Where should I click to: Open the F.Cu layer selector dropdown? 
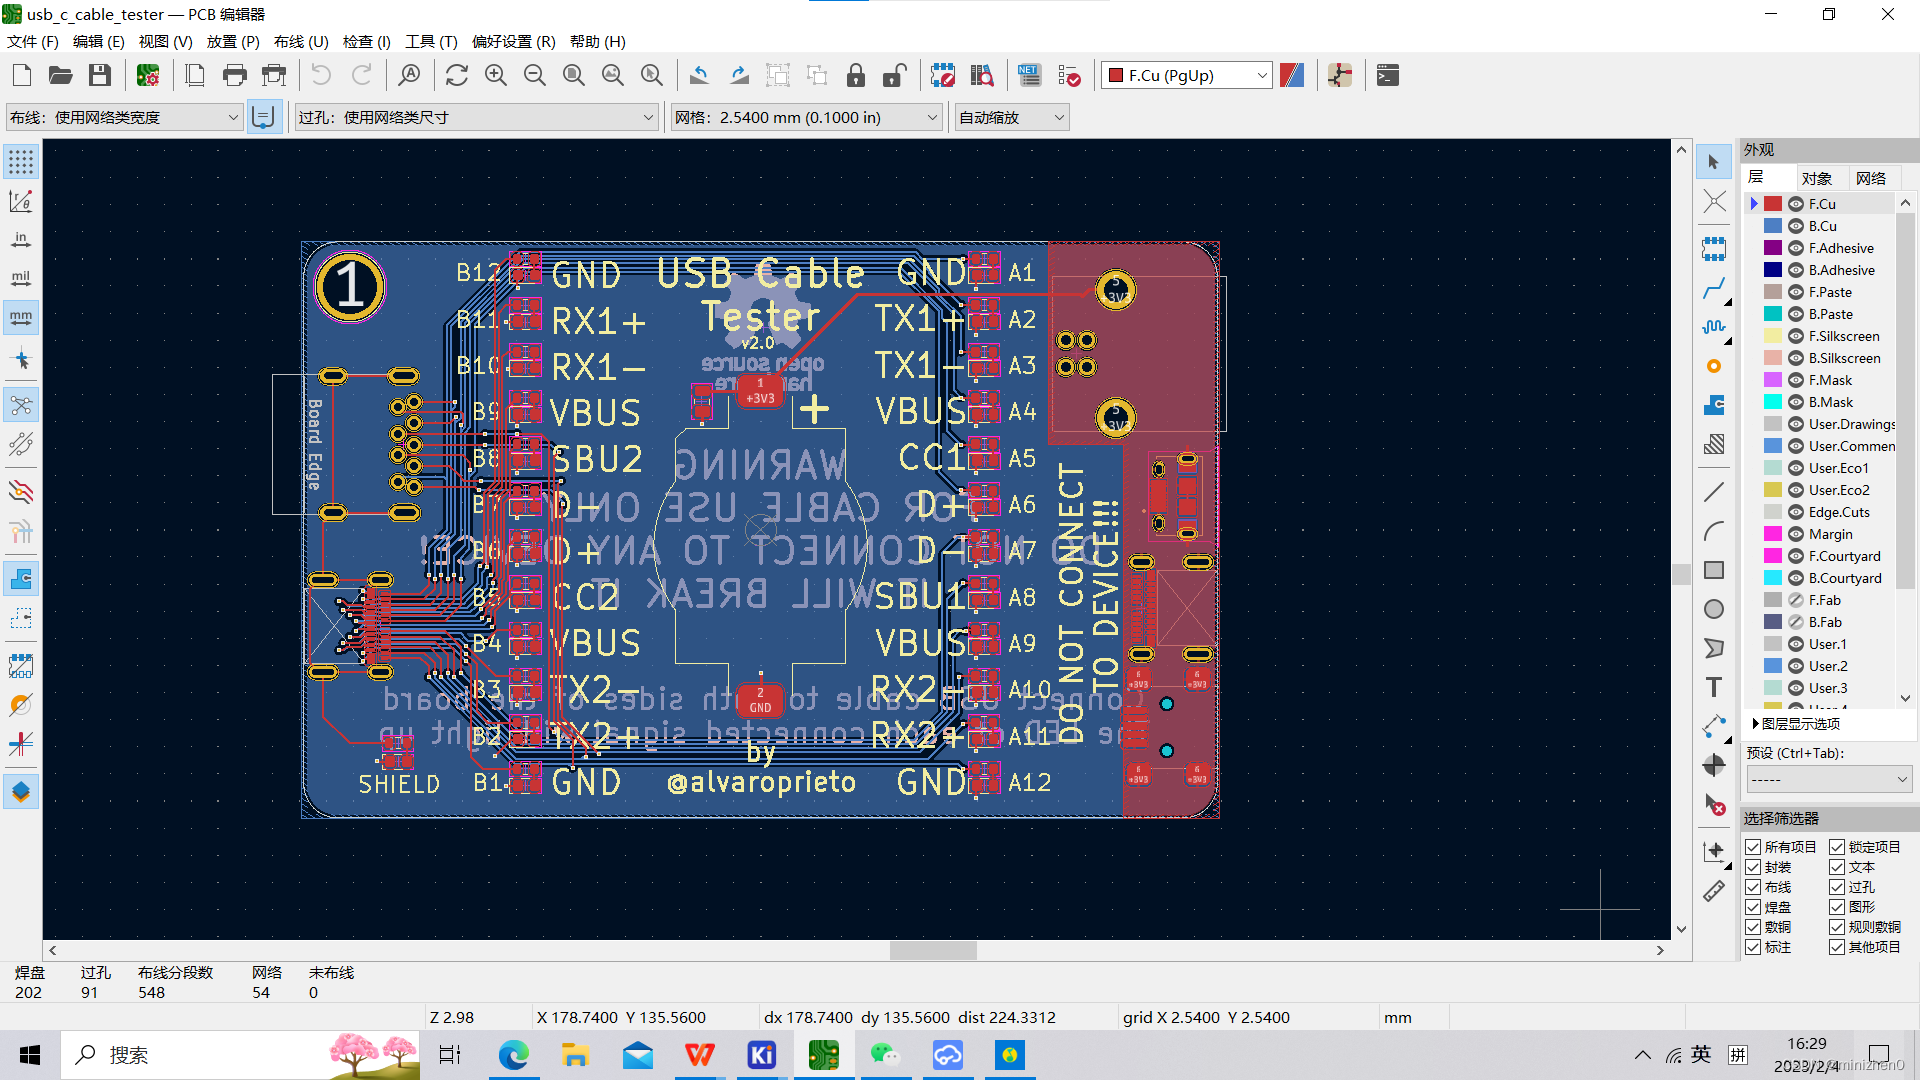1186,76
